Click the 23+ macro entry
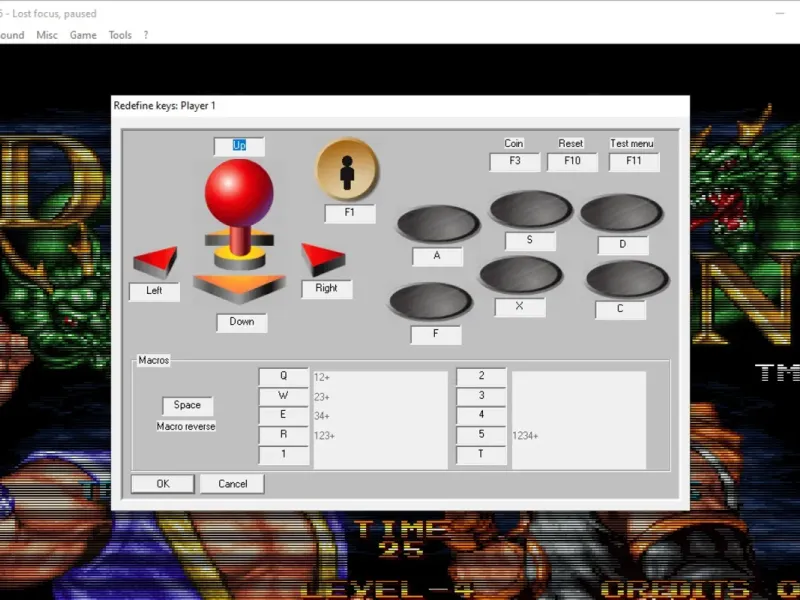Screen dimensions: 800x600 point(322,397)
